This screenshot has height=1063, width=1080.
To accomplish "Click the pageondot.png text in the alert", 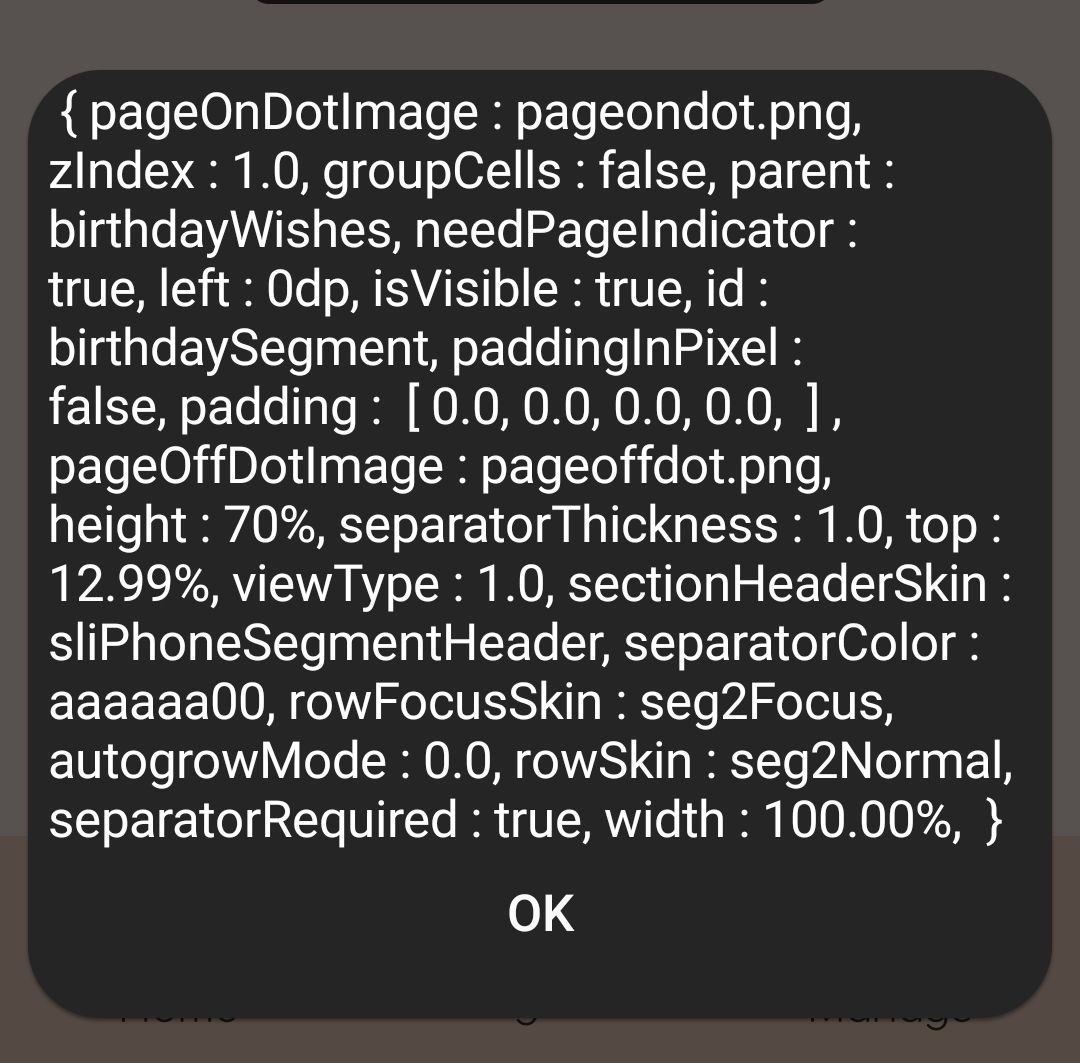I will point(688,114).
